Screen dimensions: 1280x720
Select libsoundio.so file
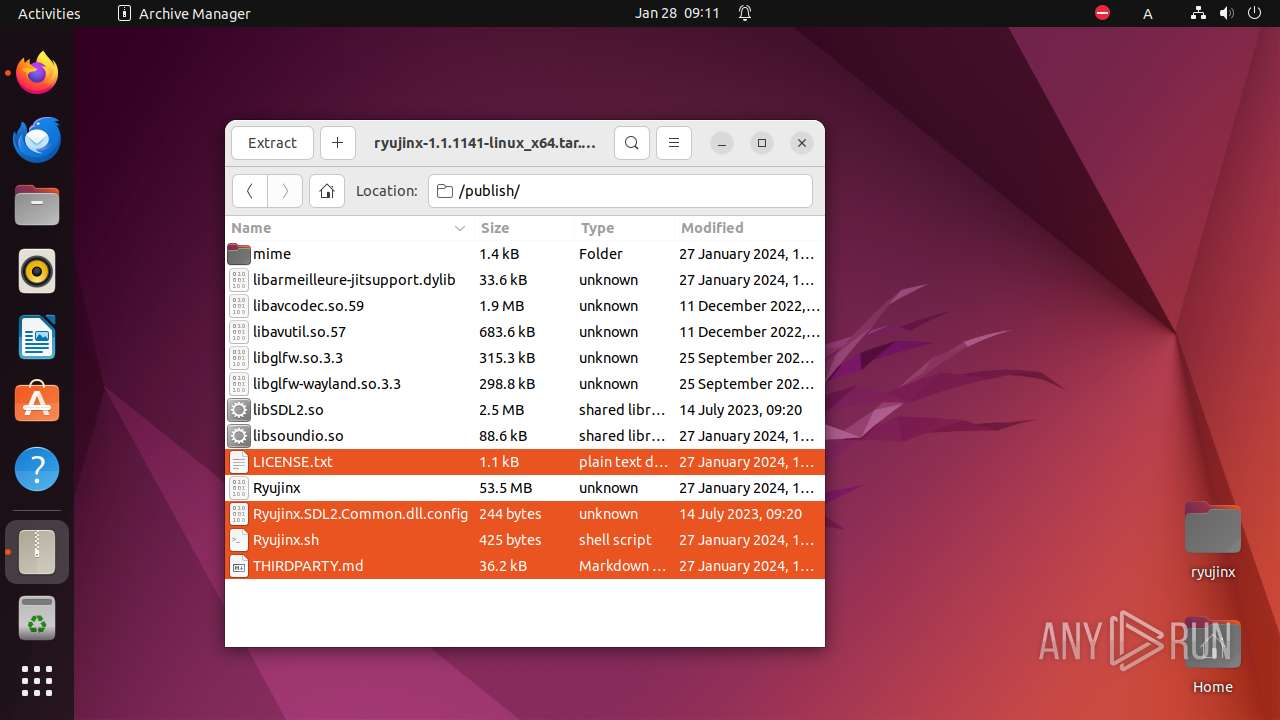click(x=525, y=436)
